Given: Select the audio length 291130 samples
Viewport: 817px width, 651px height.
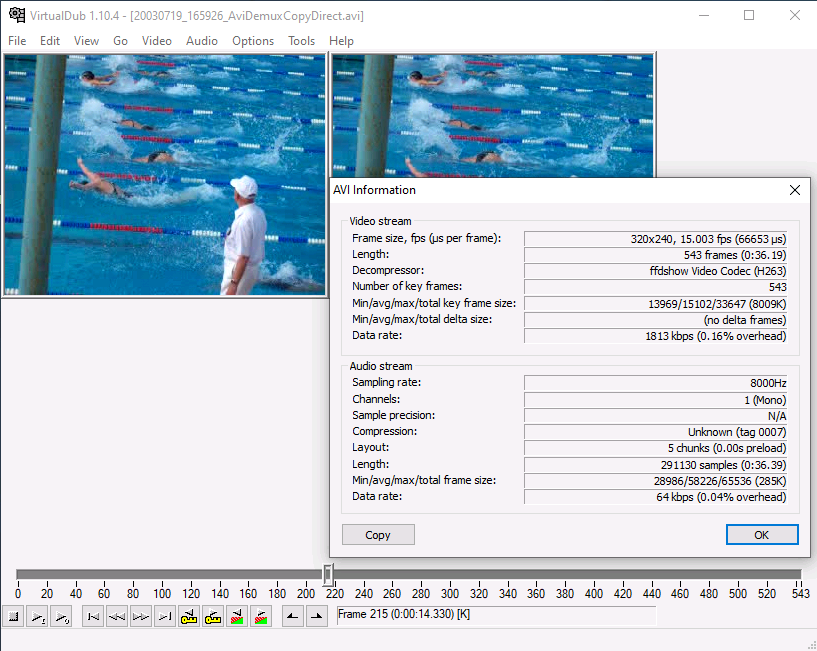Looking at the screenshot, I should [x=655, y=464].
